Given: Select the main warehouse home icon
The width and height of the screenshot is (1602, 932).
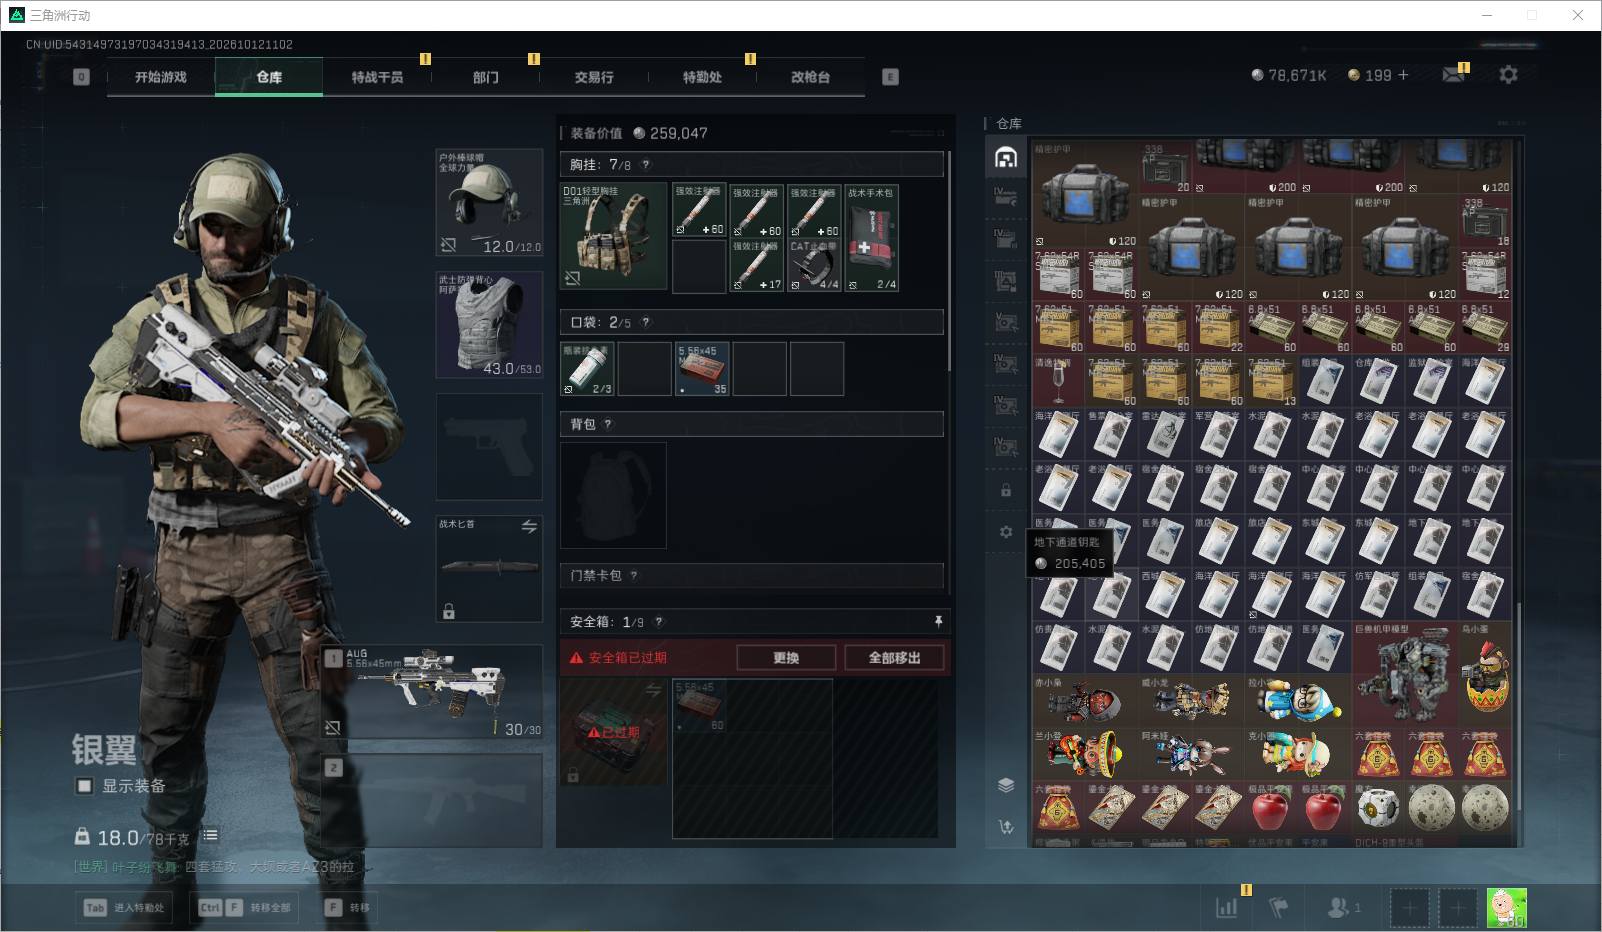Looking at the screenshot, I should 1006,157.
